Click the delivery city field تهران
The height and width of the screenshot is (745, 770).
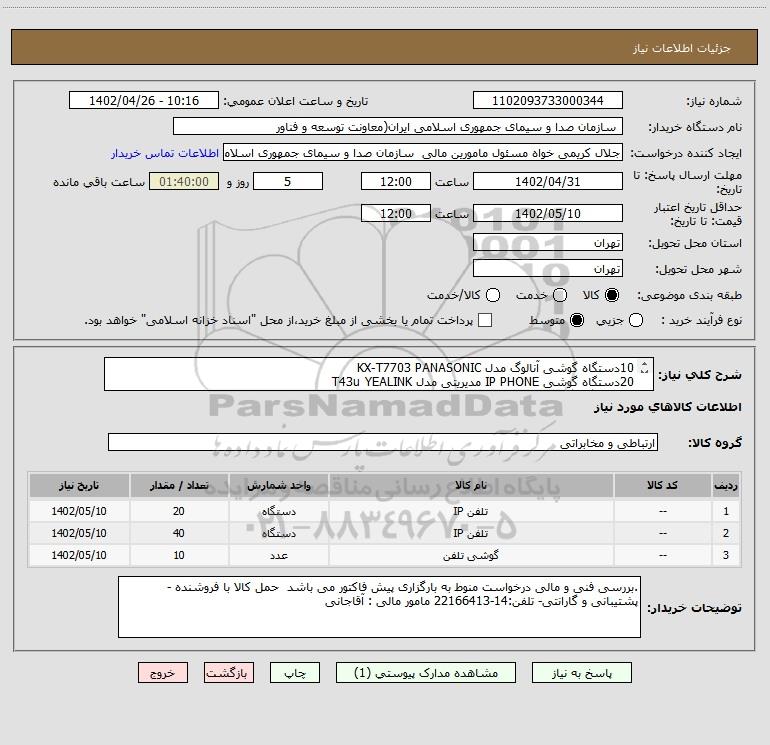click(x=548, y=269)
